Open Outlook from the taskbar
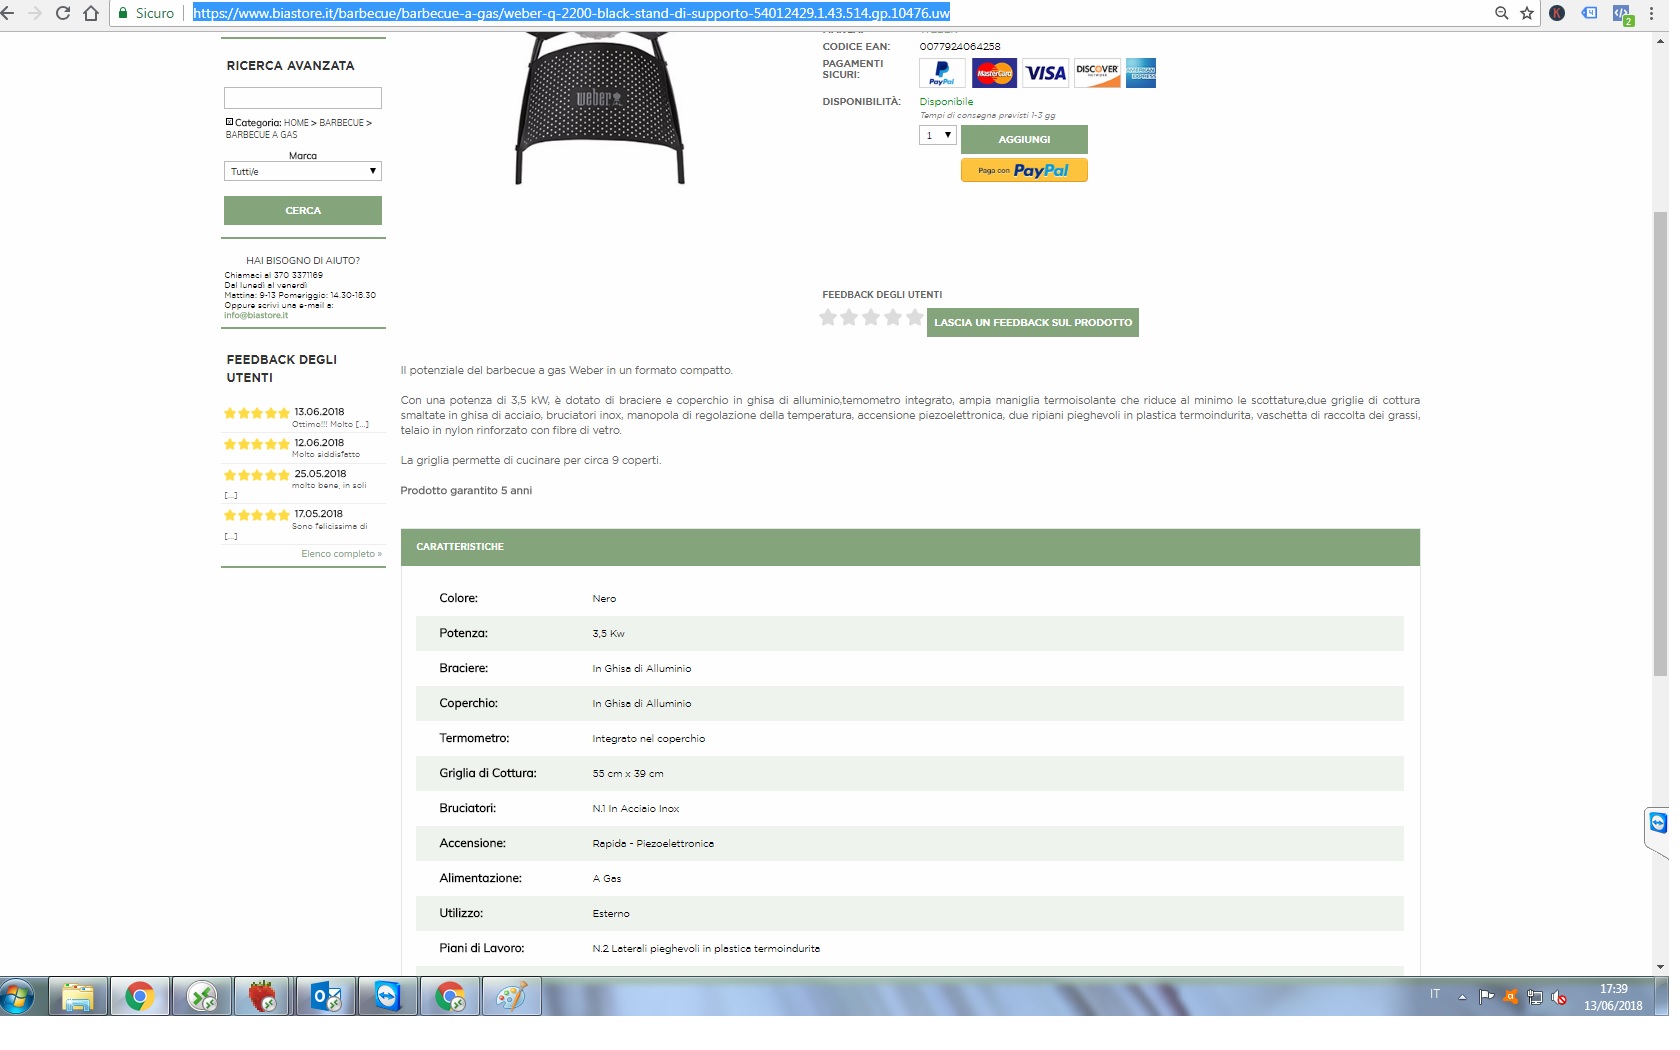 [326, 997]
